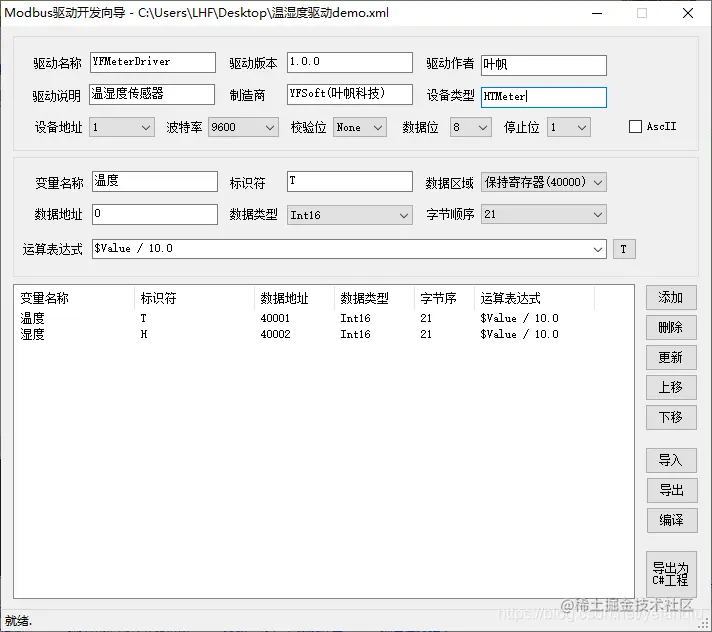This screenshot has width=712, height=632.
Task: Close the Modbus wizard window
Action: click(688, 13)
